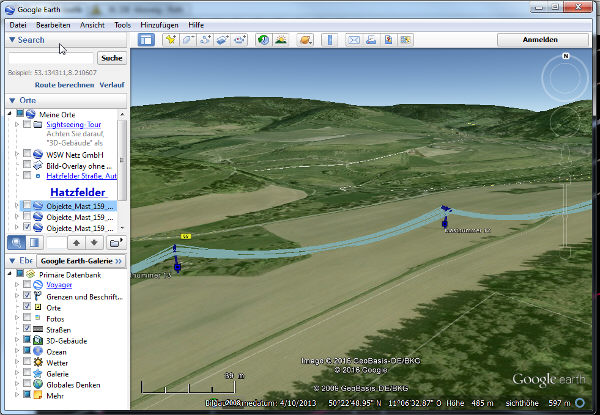600x415 pixels.
Task: Move the selected place up with the arrow
Action: point(76,242)
